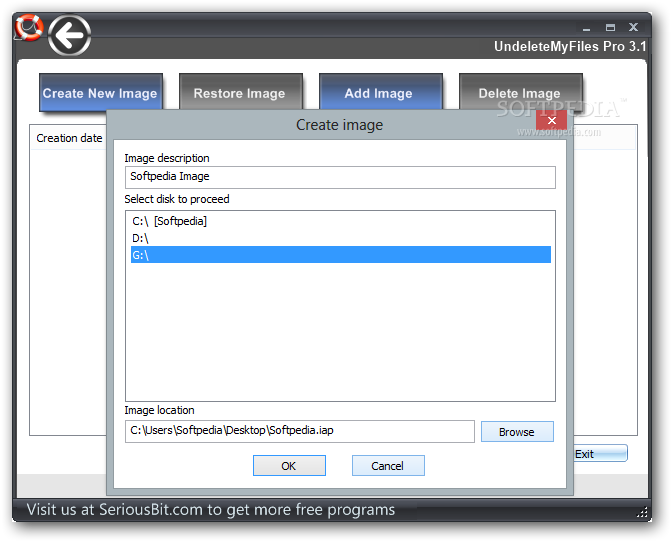672x542 pixels.
Task: Select the G:\ disk entry
Action: (x=341, y=255)
